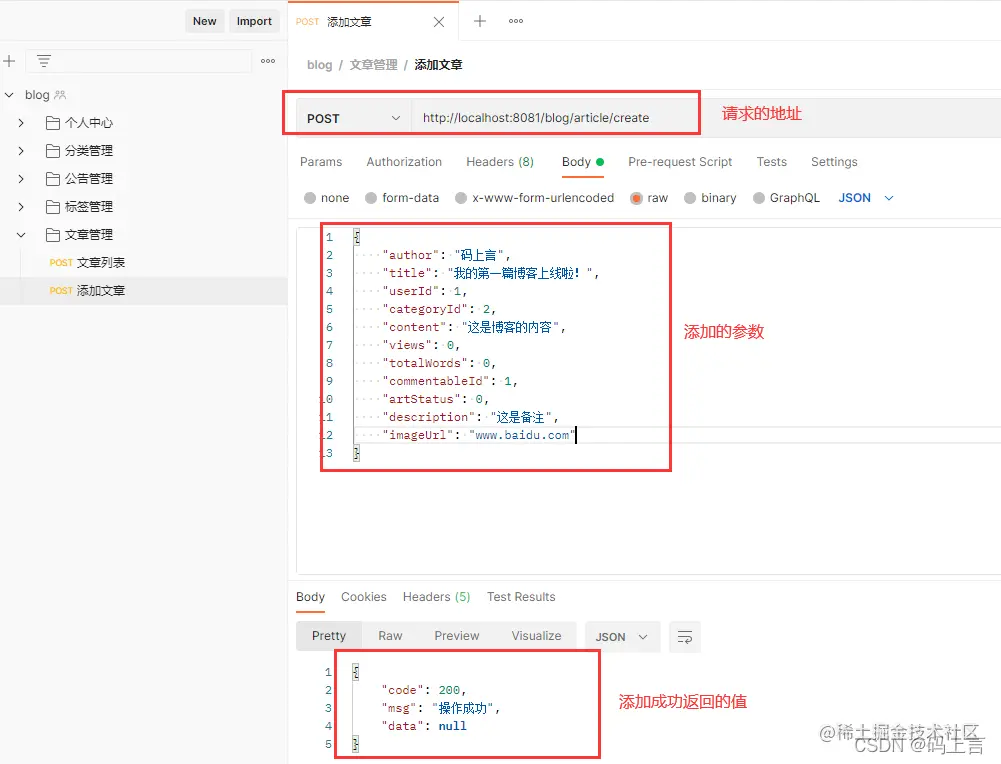Viewport: 1001px width, 764px height.
Task: Click the plus icon to create new collection
Action: pyautogui.click(x=10, y=61)
